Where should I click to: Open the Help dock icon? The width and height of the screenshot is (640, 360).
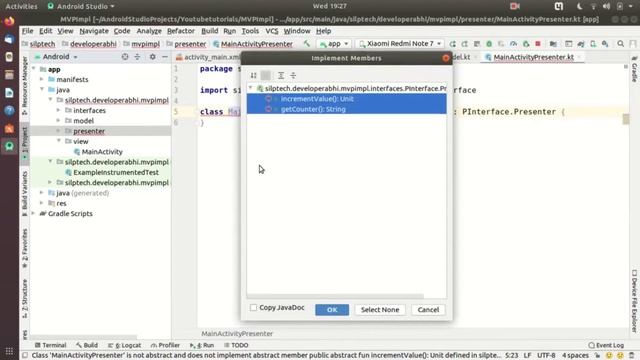(x=9, y=110)
